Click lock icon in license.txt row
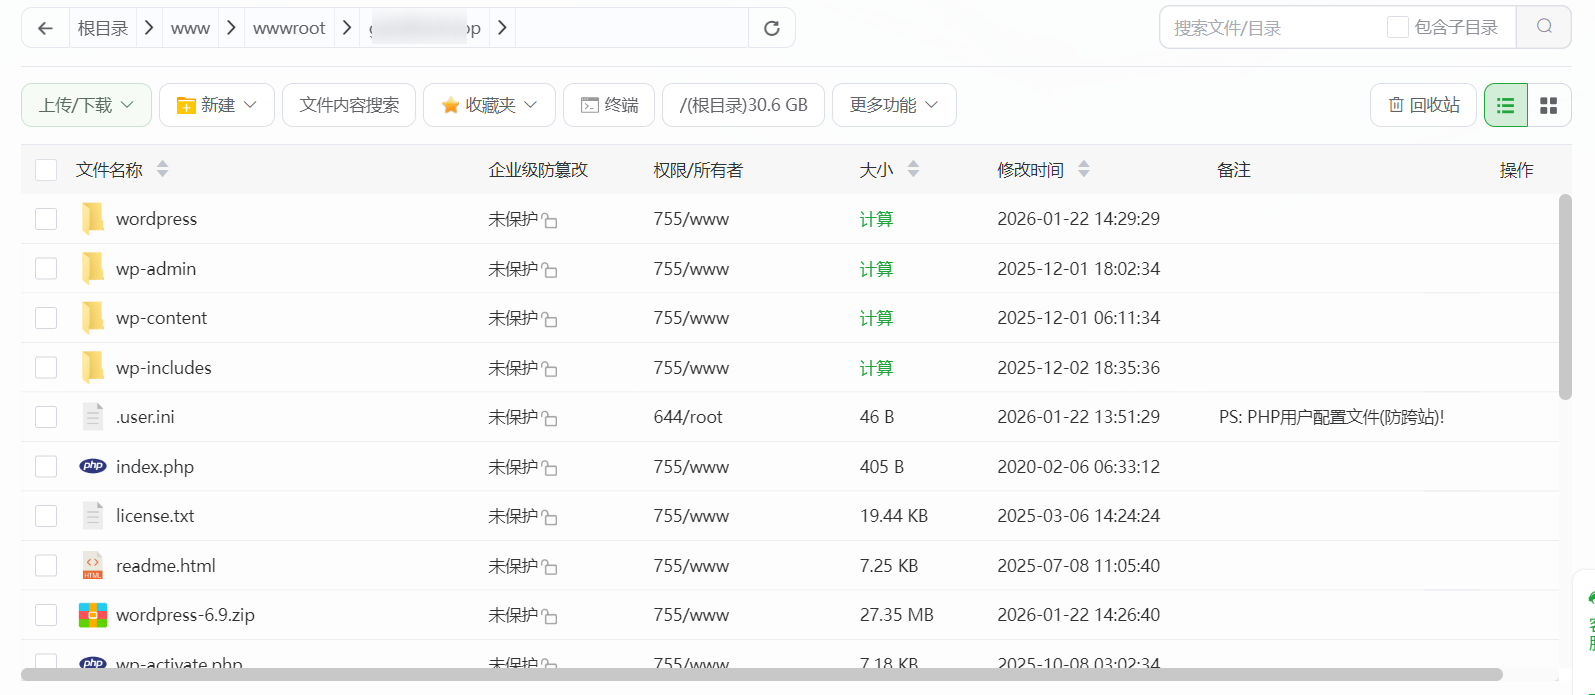1595x695 pixels. pos(550,517)
